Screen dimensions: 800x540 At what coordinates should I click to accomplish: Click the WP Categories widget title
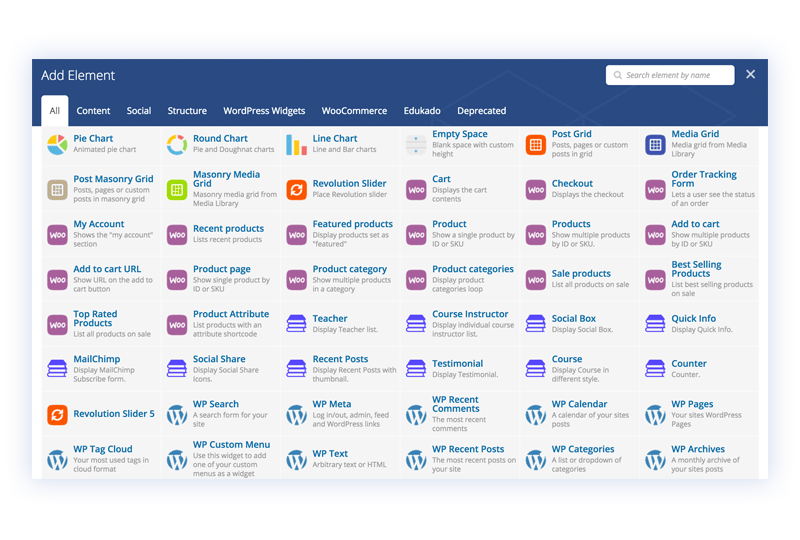point(583,449)
